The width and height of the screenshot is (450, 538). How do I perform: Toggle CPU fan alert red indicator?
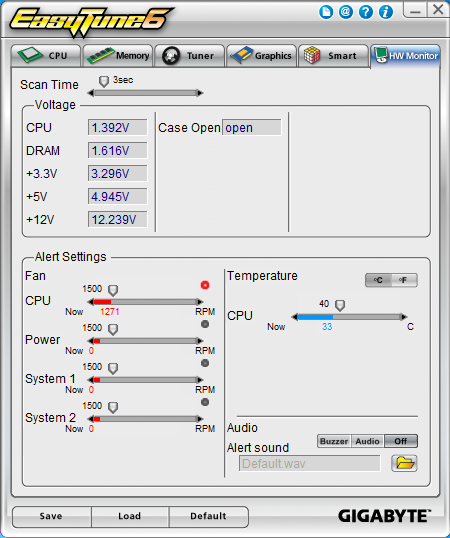(205, 285)
